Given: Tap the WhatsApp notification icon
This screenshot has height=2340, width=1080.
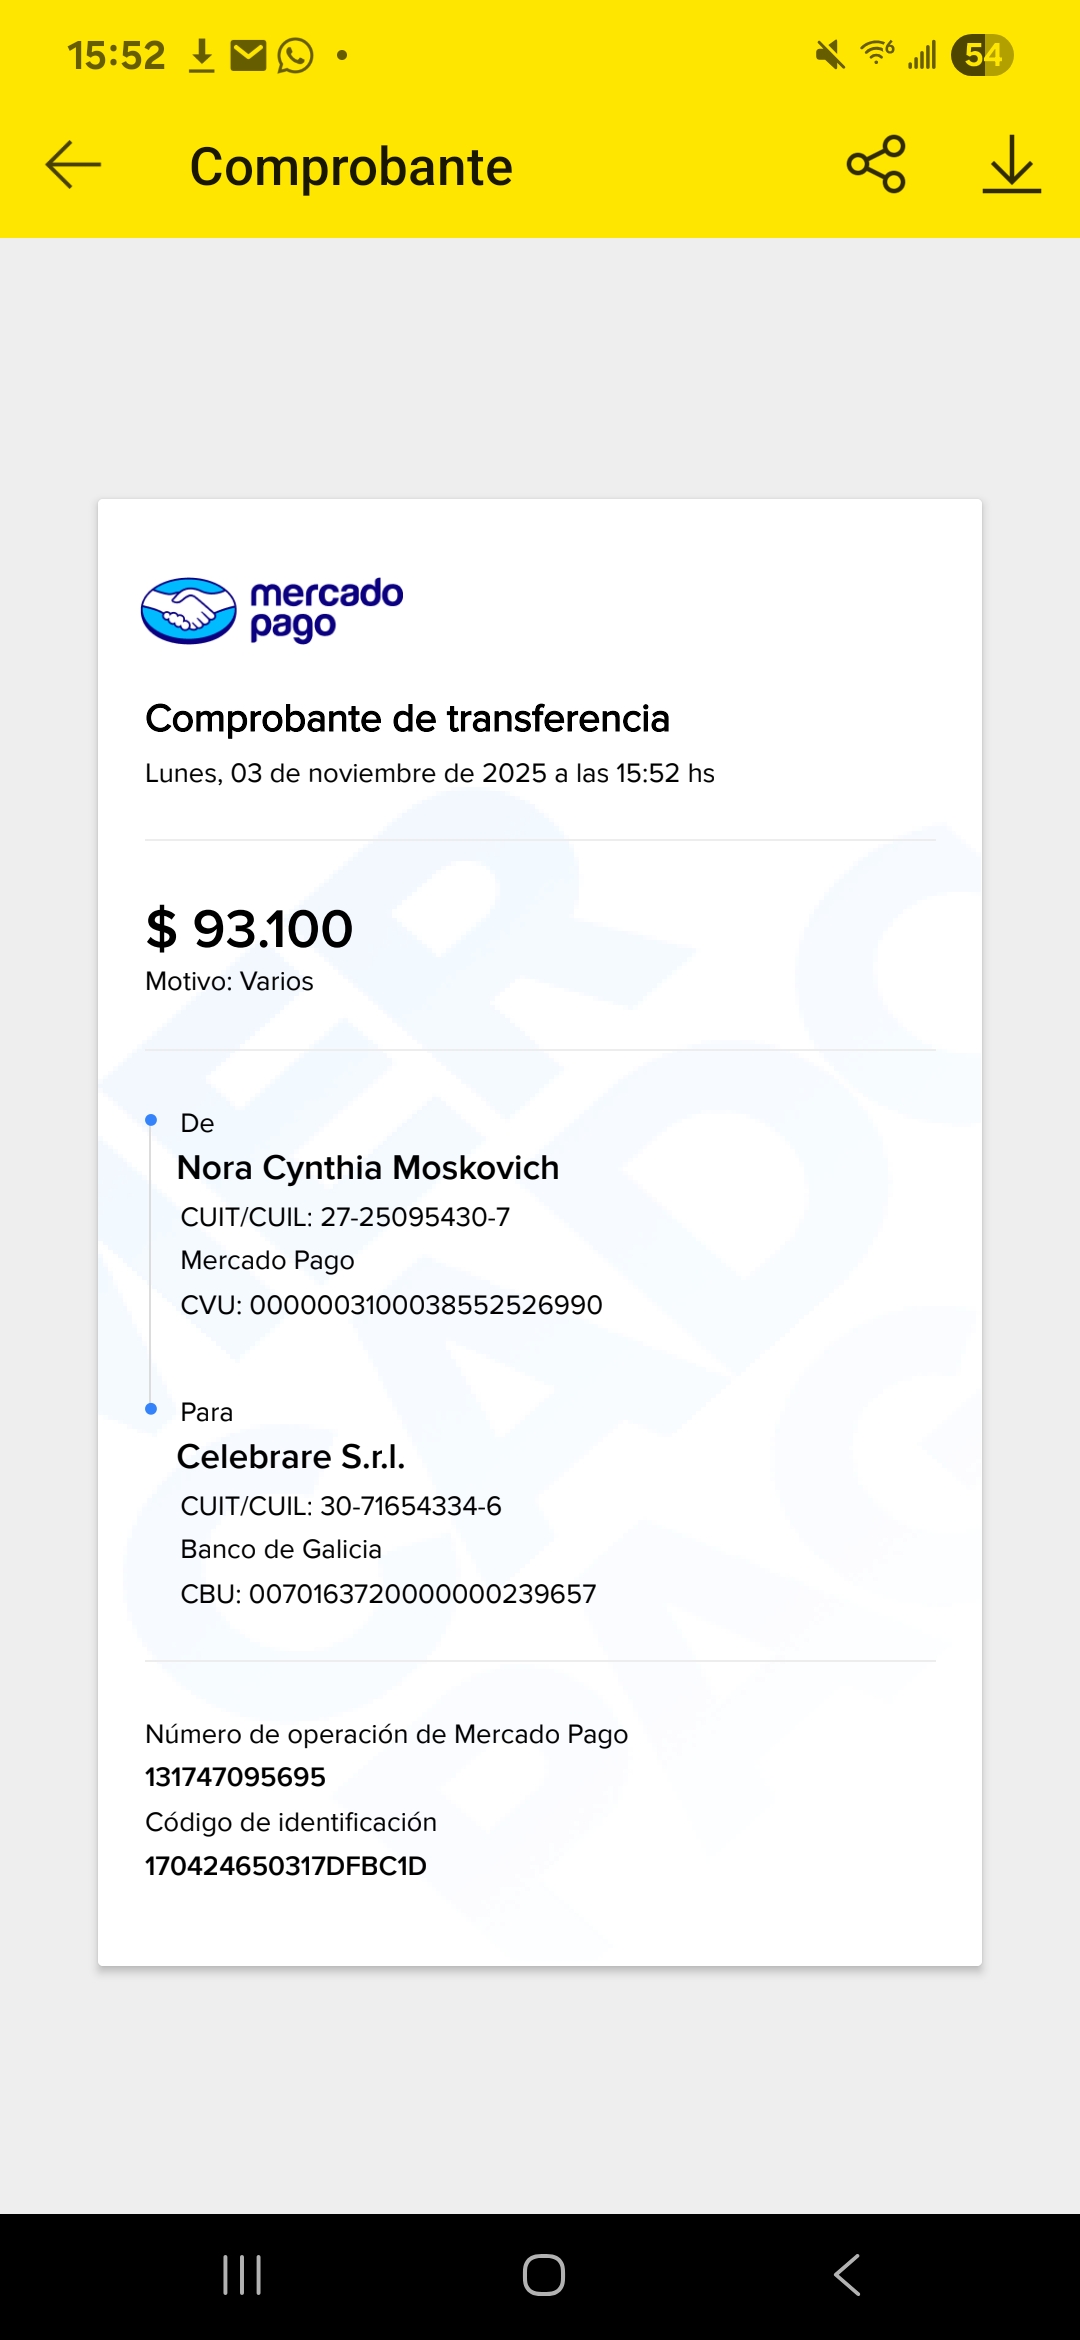Looking at the screenshot, I should [295, 55].
